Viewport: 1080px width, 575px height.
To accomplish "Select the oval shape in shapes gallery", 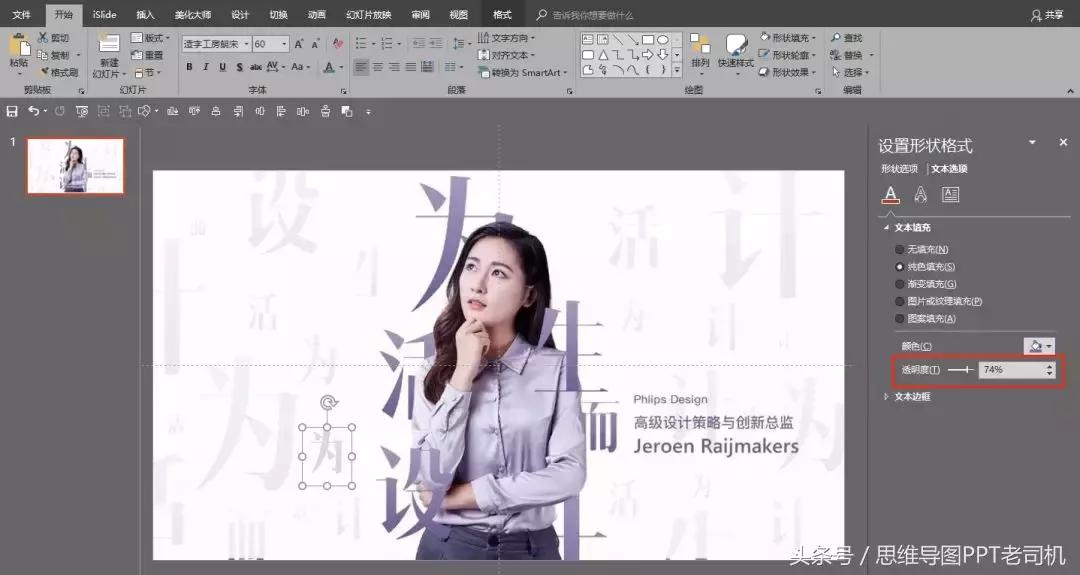I will pos(663,40).
